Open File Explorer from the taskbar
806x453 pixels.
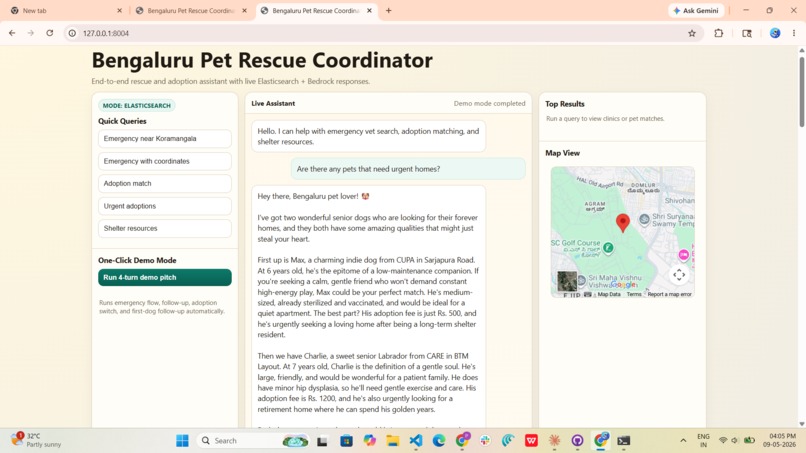point(393,441)
